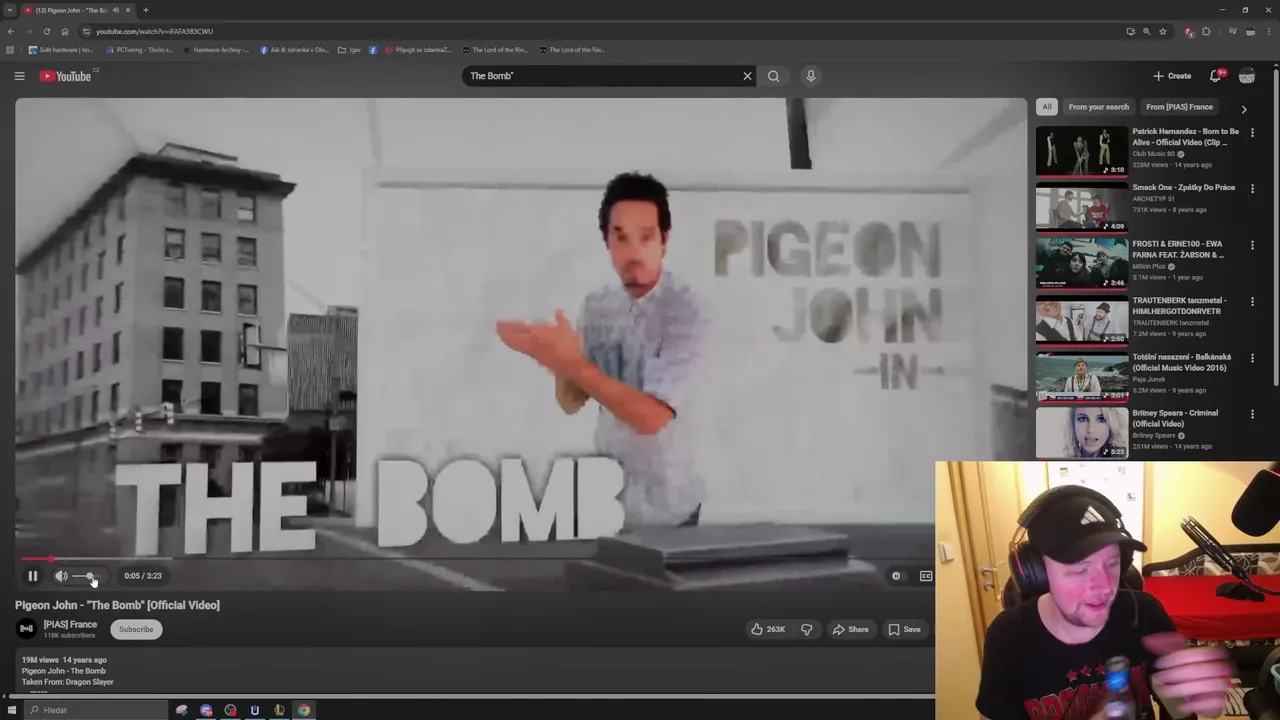Open Igor bookmarks folder
Screen dimensions: 1280x720
point(349,49)
